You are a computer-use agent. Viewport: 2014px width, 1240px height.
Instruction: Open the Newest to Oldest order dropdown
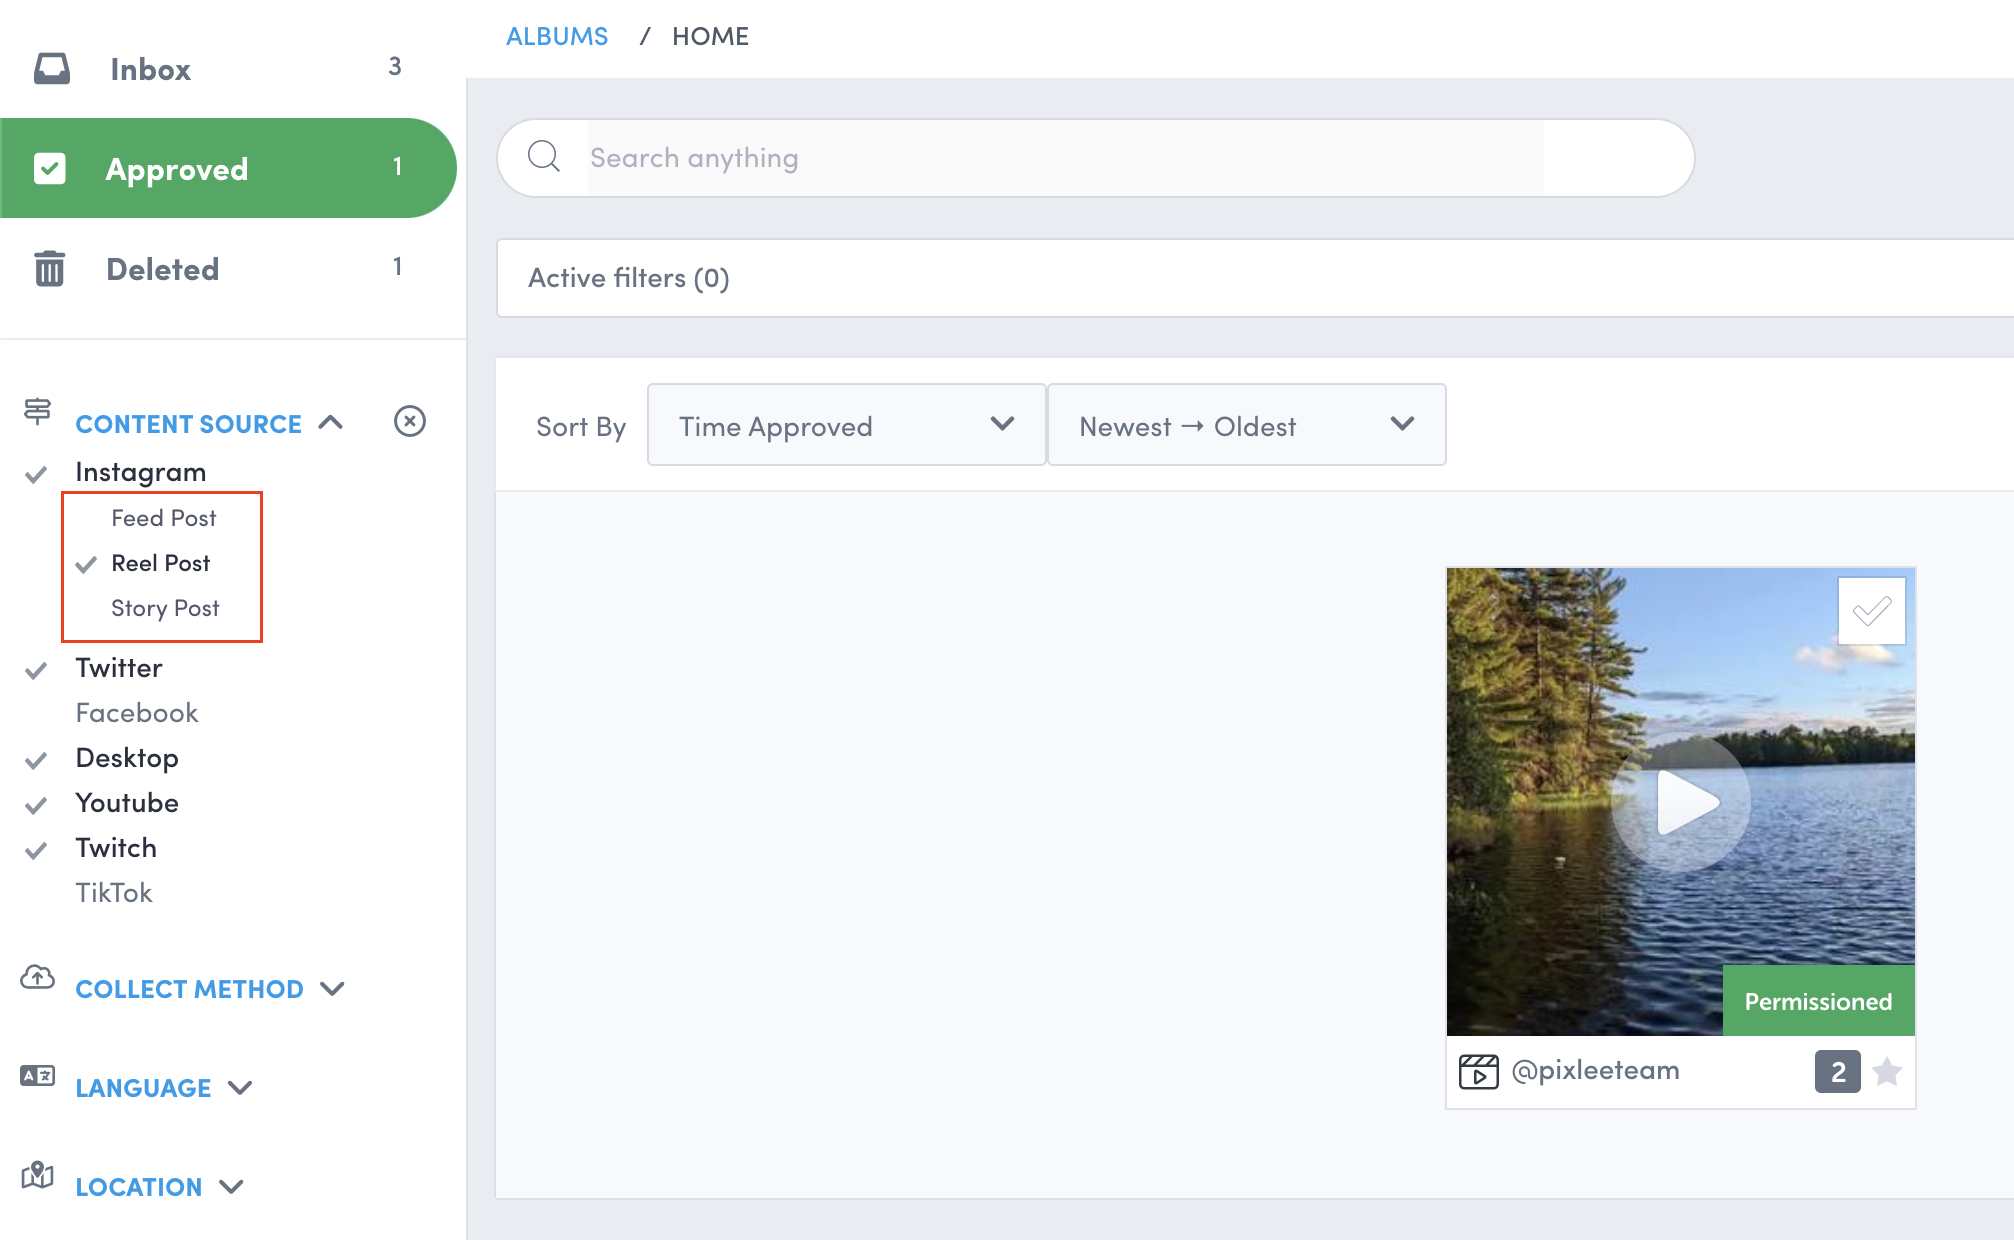point(1246,425)
